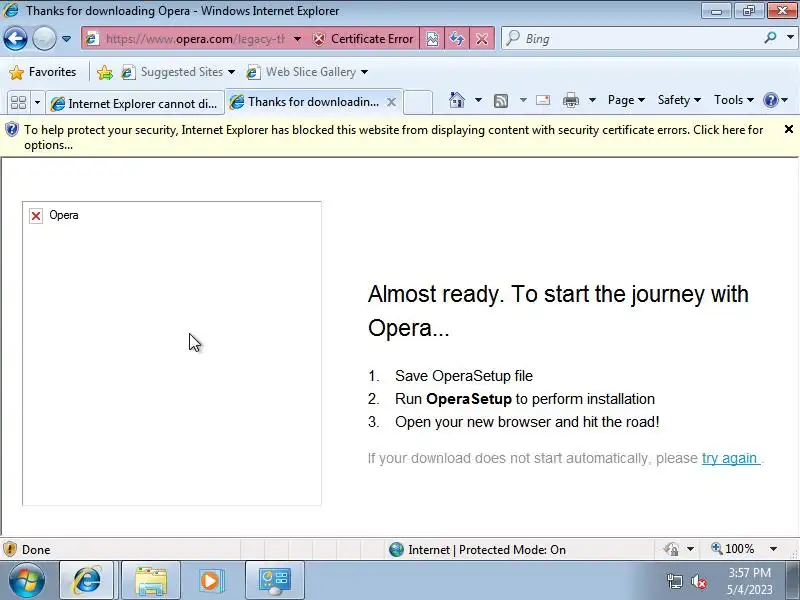Stop loading with the red X icon
Viewport: 800px width, 600px height.
pyautogui.click(x=481, y=39)
